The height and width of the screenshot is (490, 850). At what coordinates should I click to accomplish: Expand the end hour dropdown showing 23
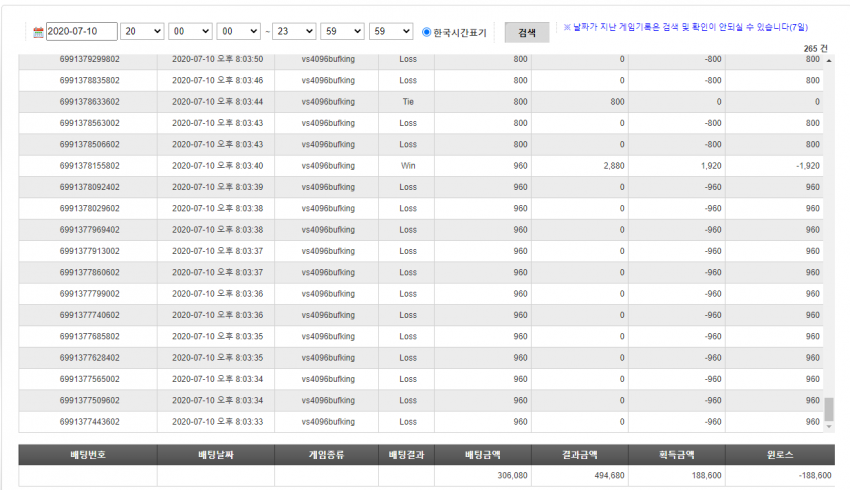click(294, 31)
